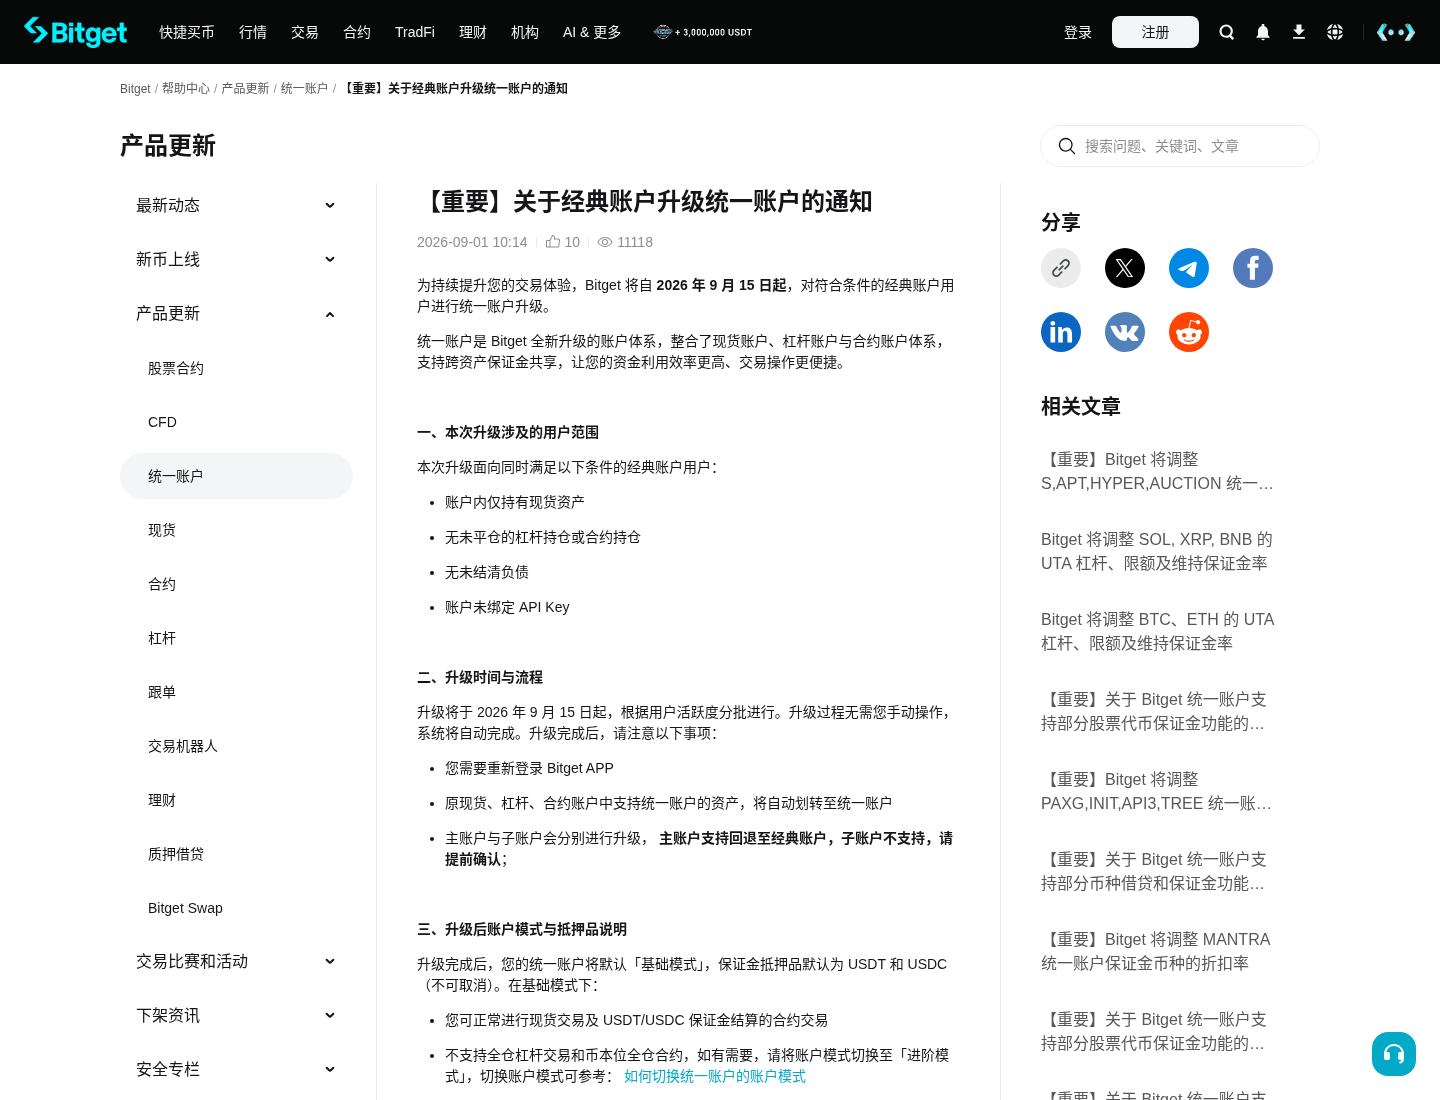Share article on Reddit

pos(1189,332)
